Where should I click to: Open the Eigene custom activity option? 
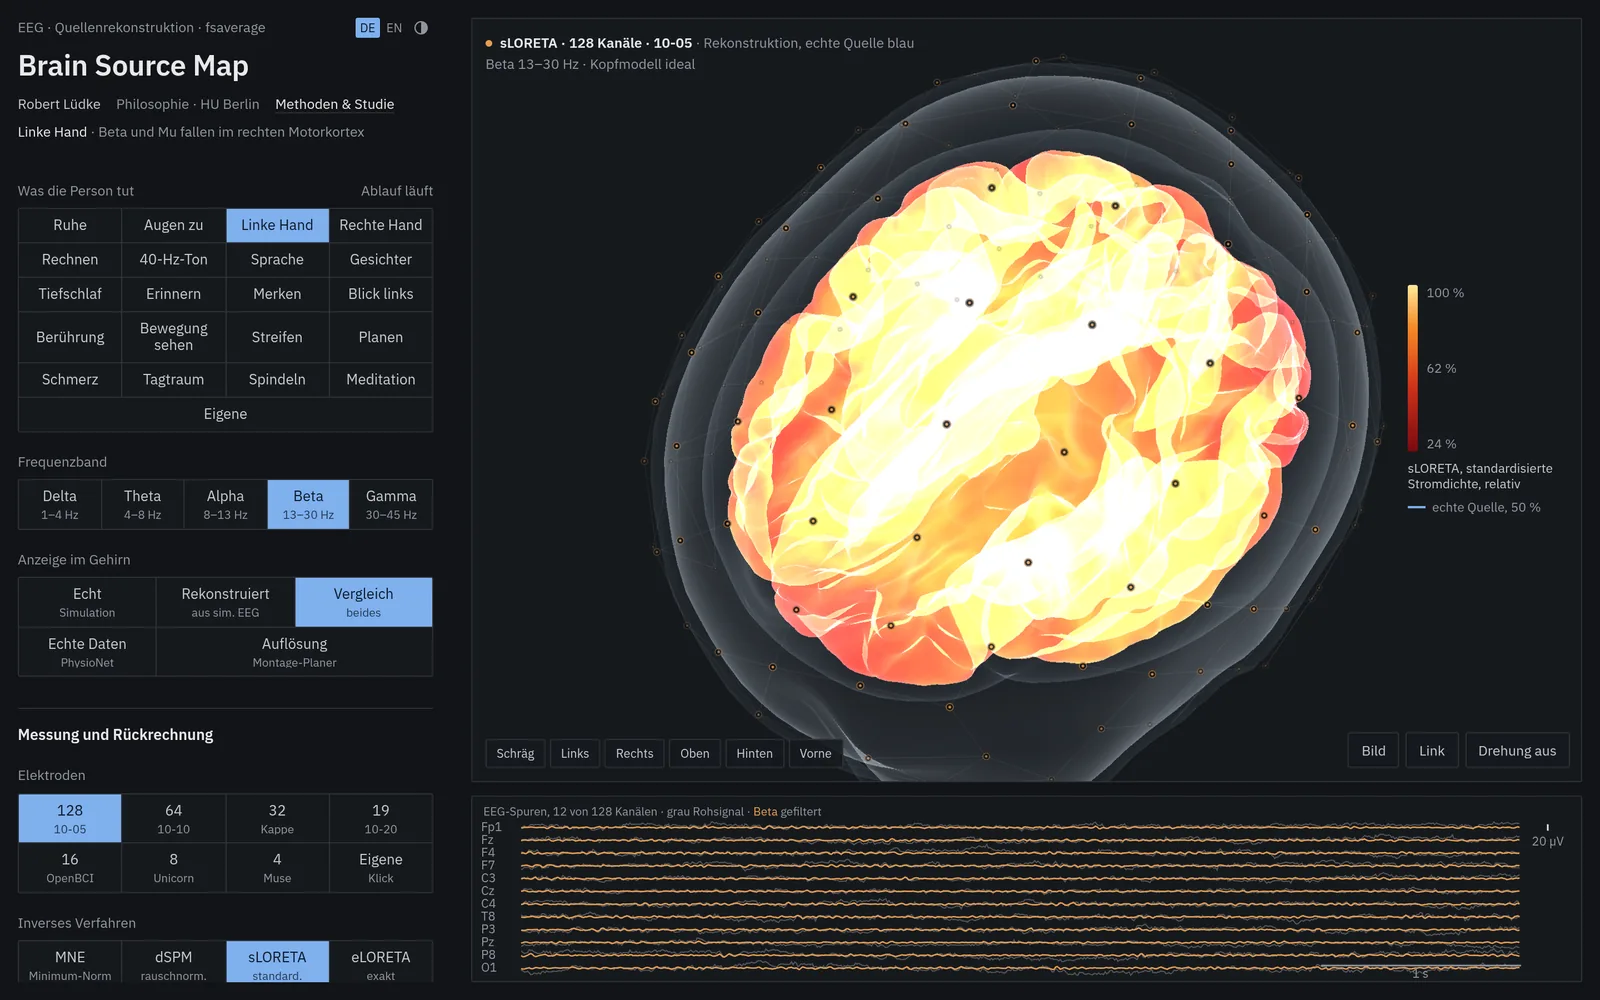point(225,414)
